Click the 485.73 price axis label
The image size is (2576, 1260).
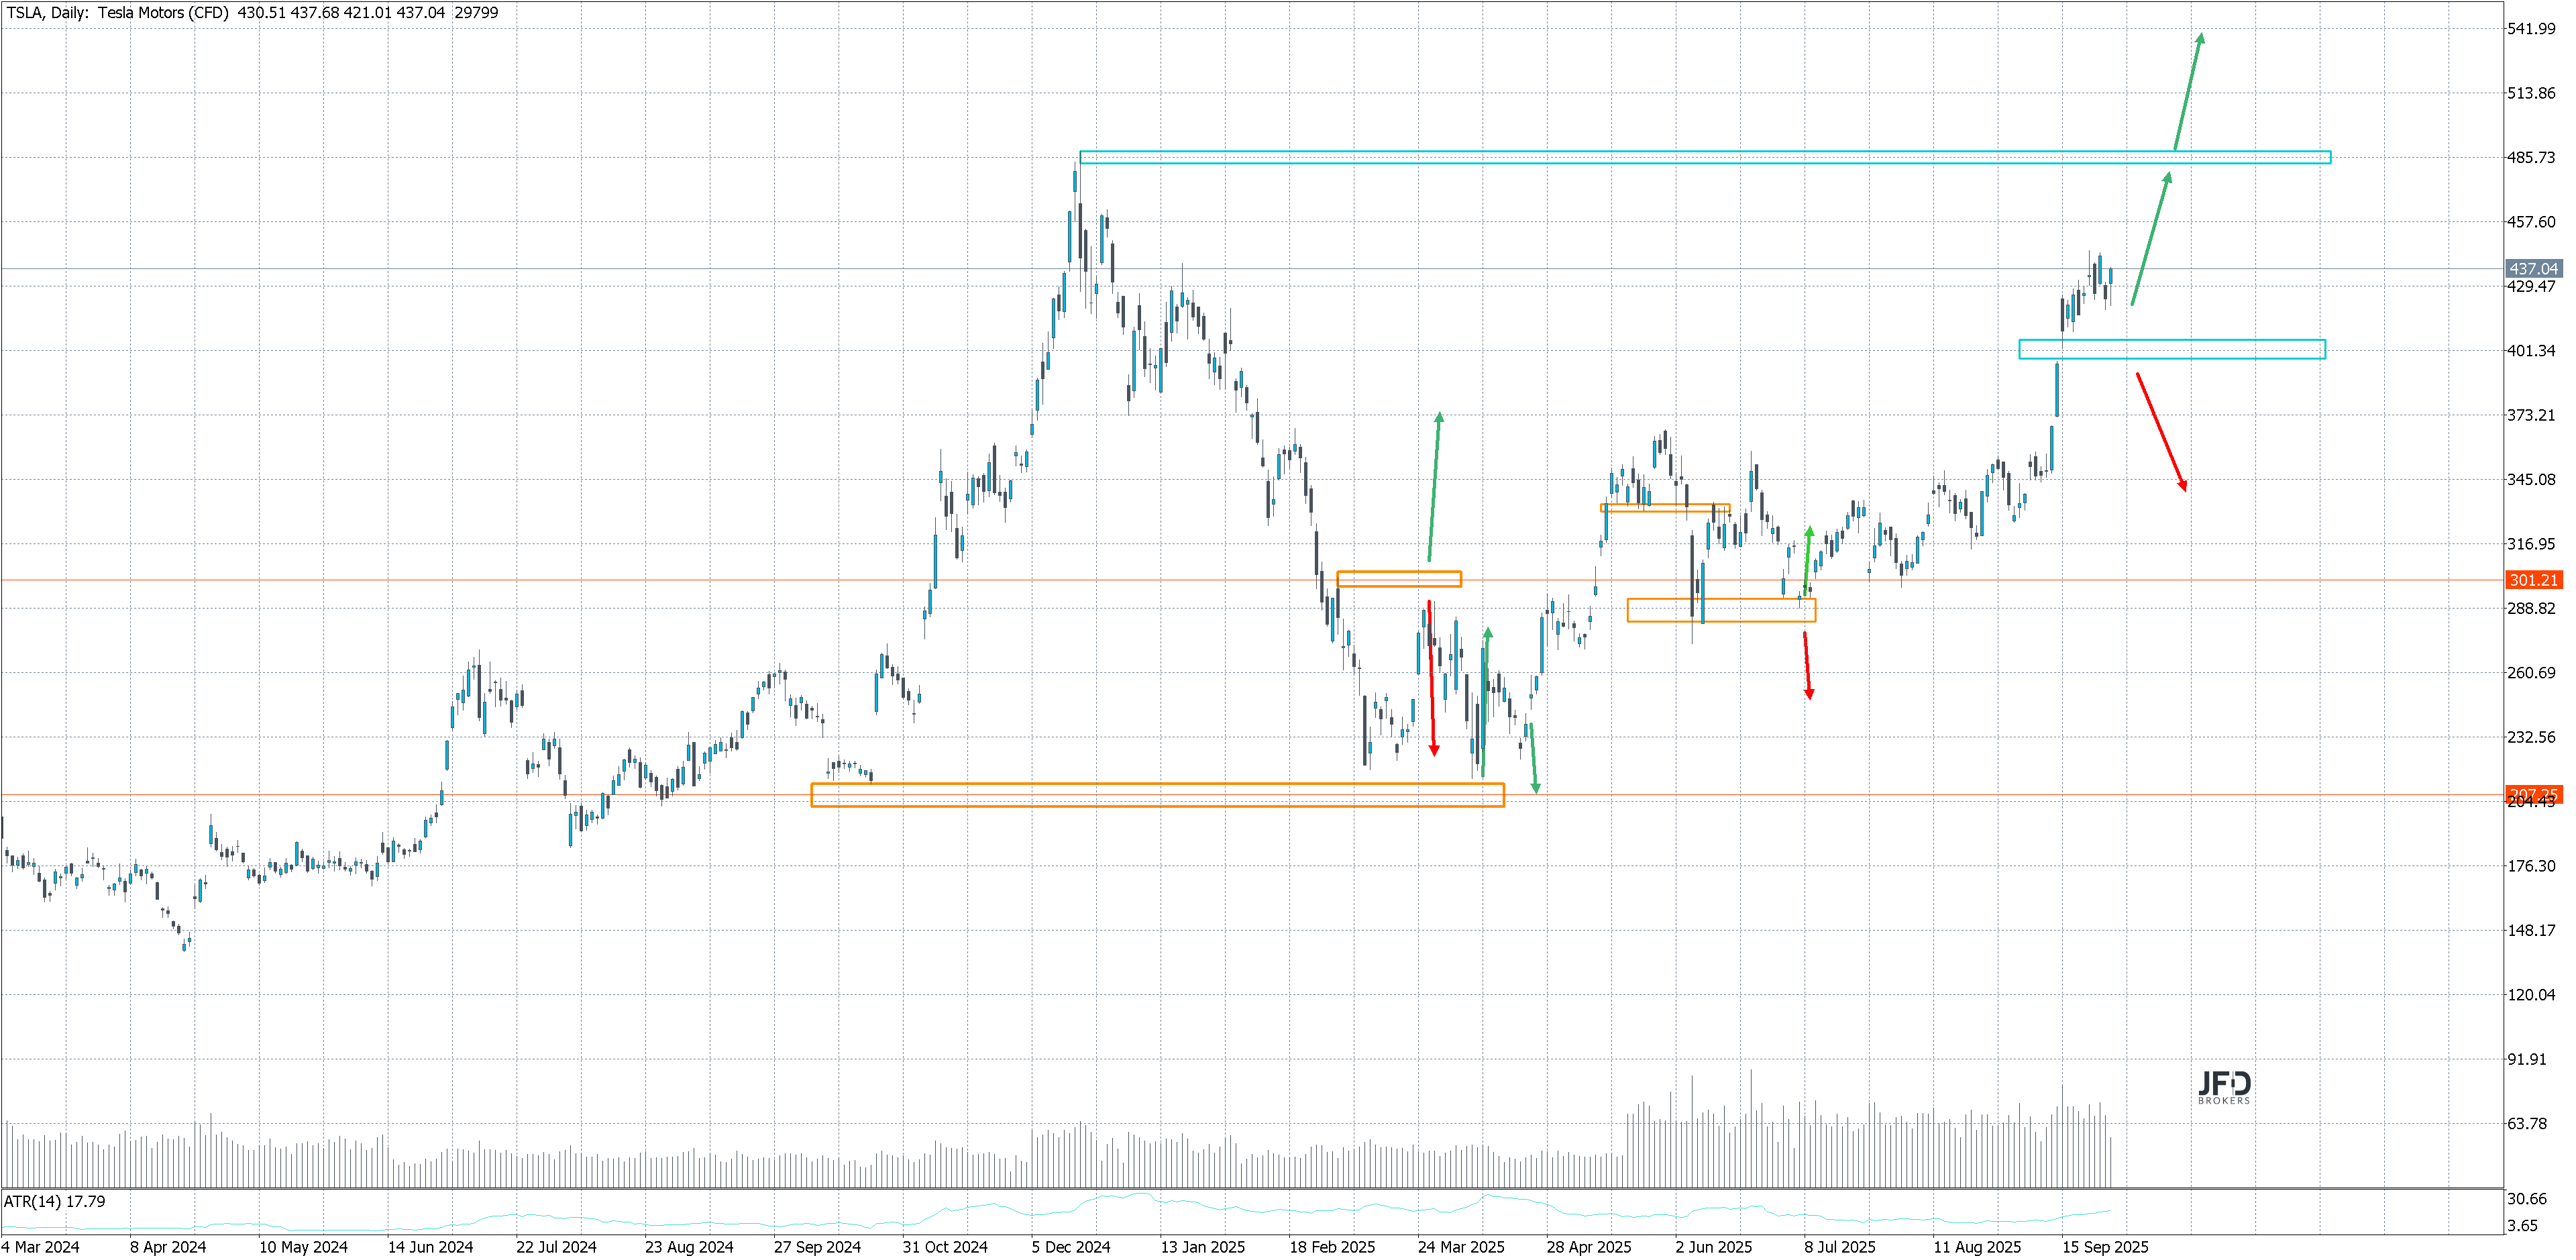click(2531, 158)
